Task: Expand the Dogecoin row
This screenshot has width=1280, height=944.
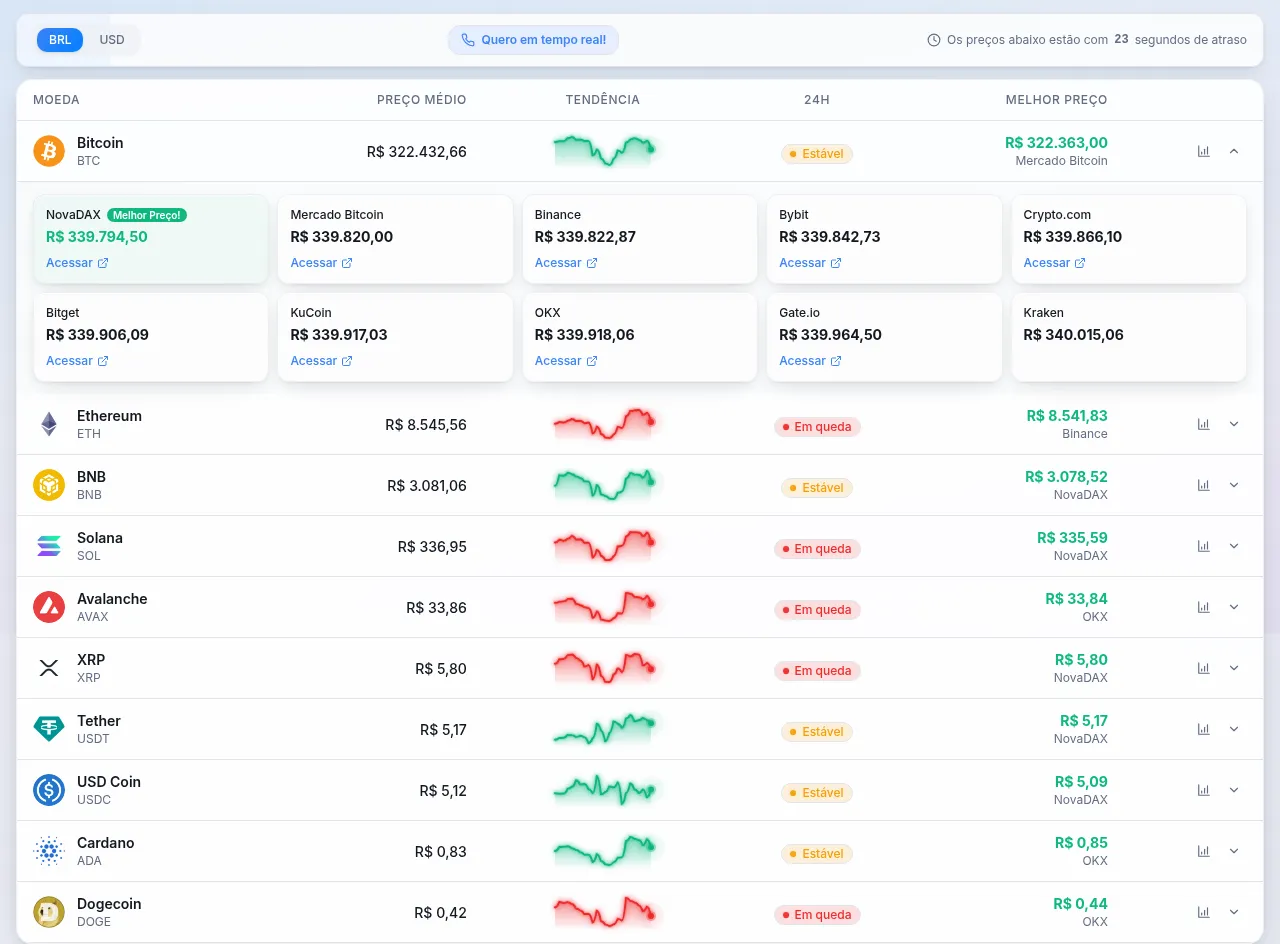Action: coord(1234,912)
